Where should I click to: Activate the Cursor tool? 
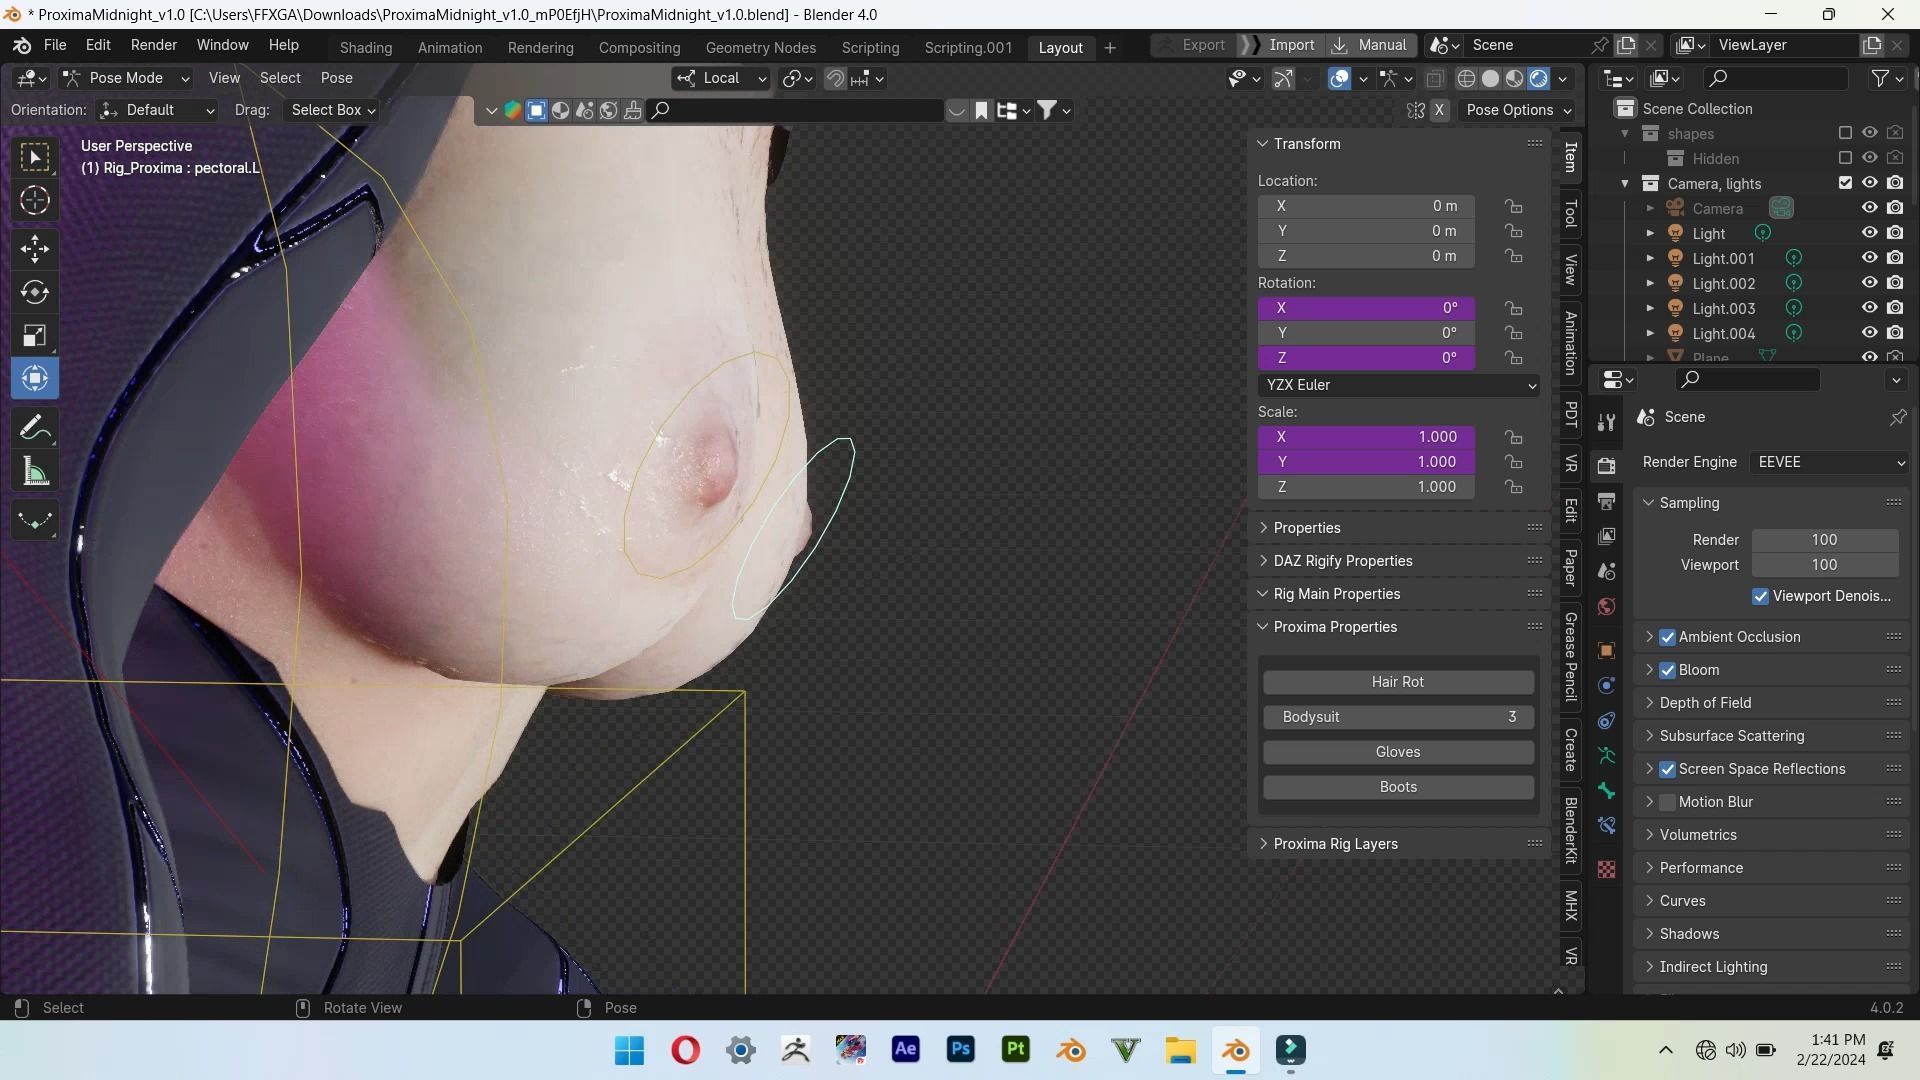(35, 201)
